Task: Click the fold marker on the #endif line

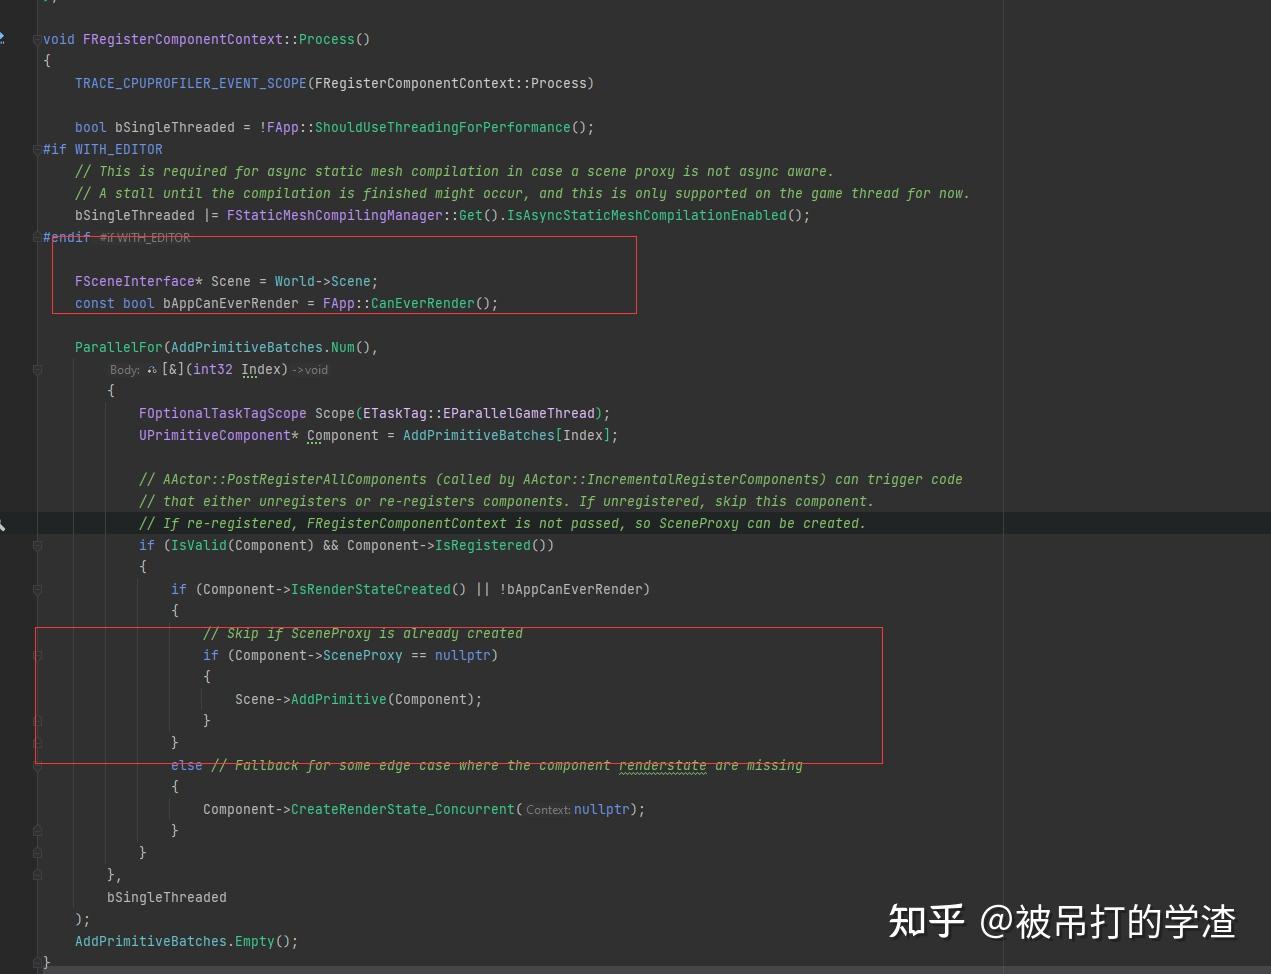Action: pos(37,237)
